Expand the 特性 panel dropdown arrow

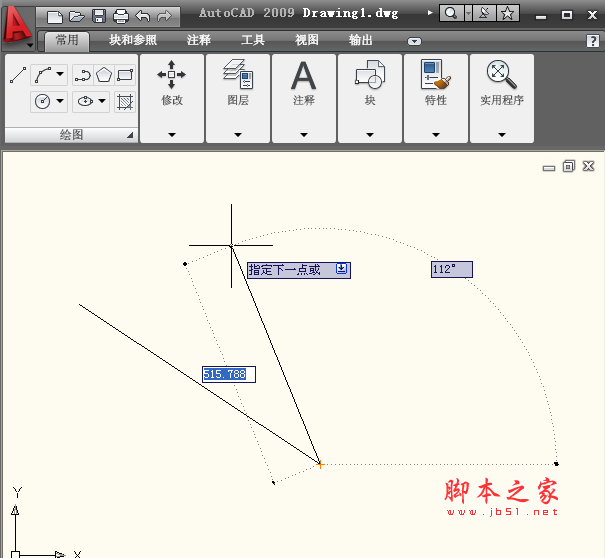(436, 135)
